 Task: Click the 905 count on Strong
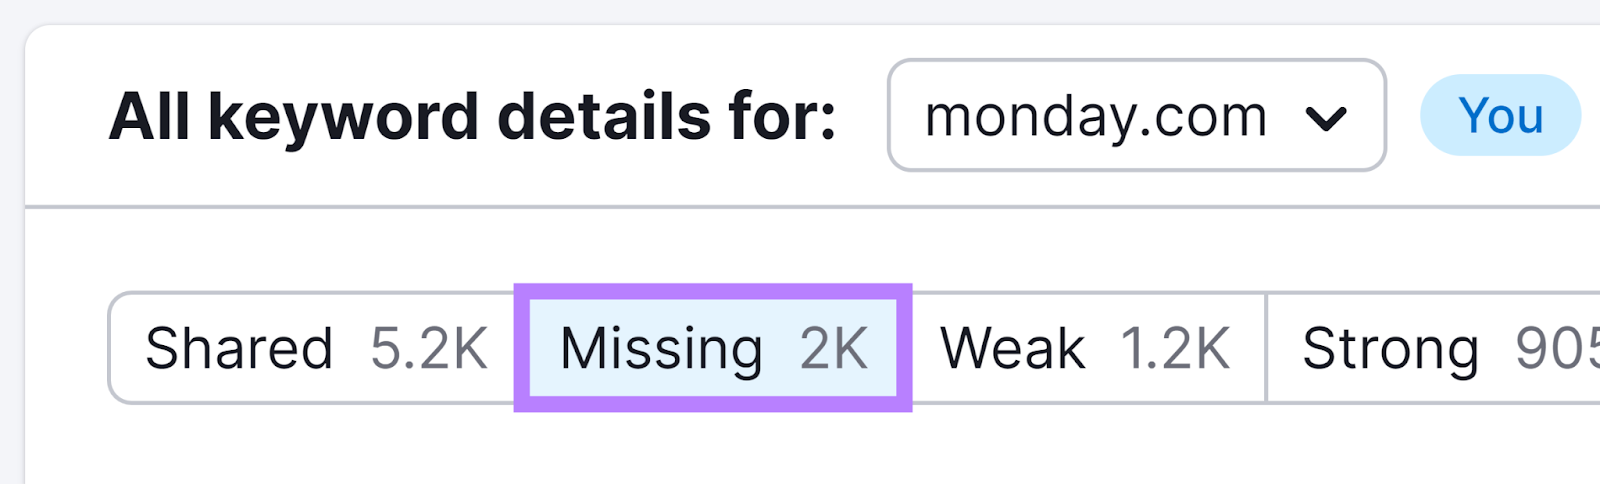(1556, 348)
